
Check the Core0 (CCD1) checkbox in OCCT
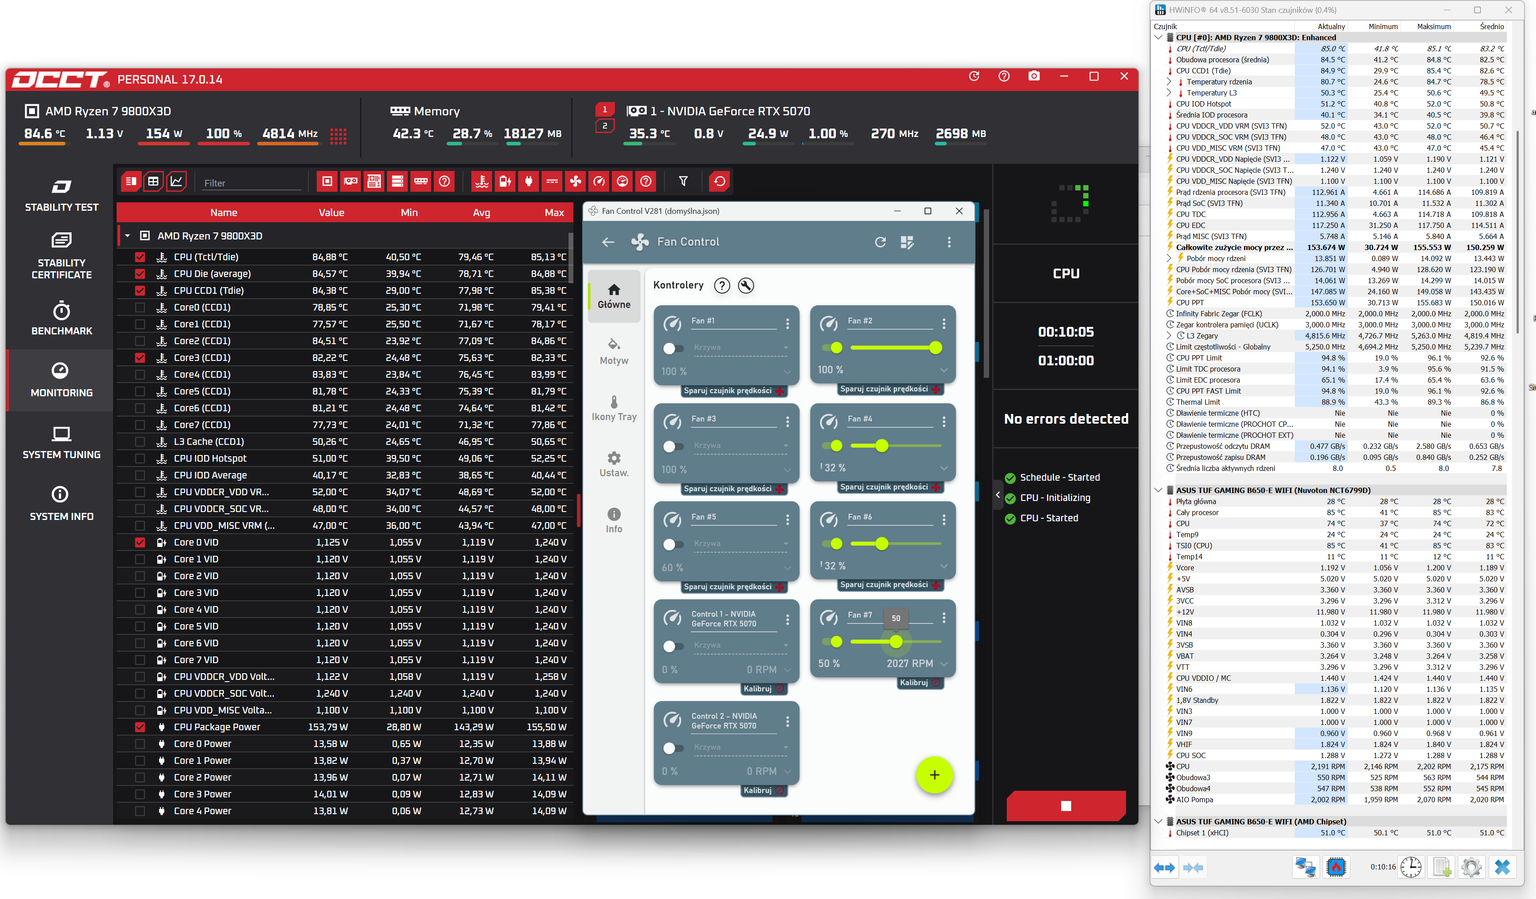point(140,307)
